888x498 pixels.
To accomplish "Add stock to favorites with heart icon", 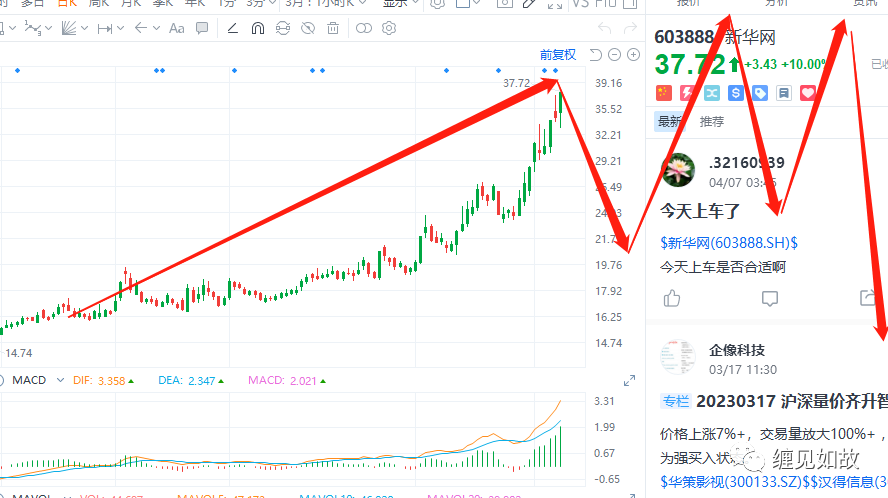I will [808, 93].
